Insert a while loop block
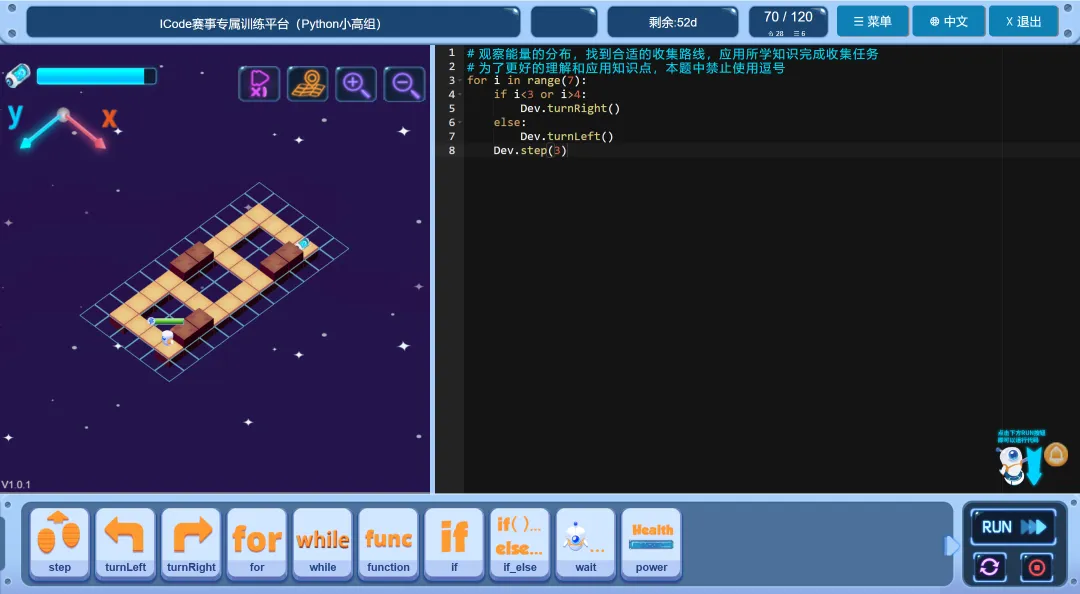Screen dimensions: 1080x594 pyautogui.click(x=322, y=544)
